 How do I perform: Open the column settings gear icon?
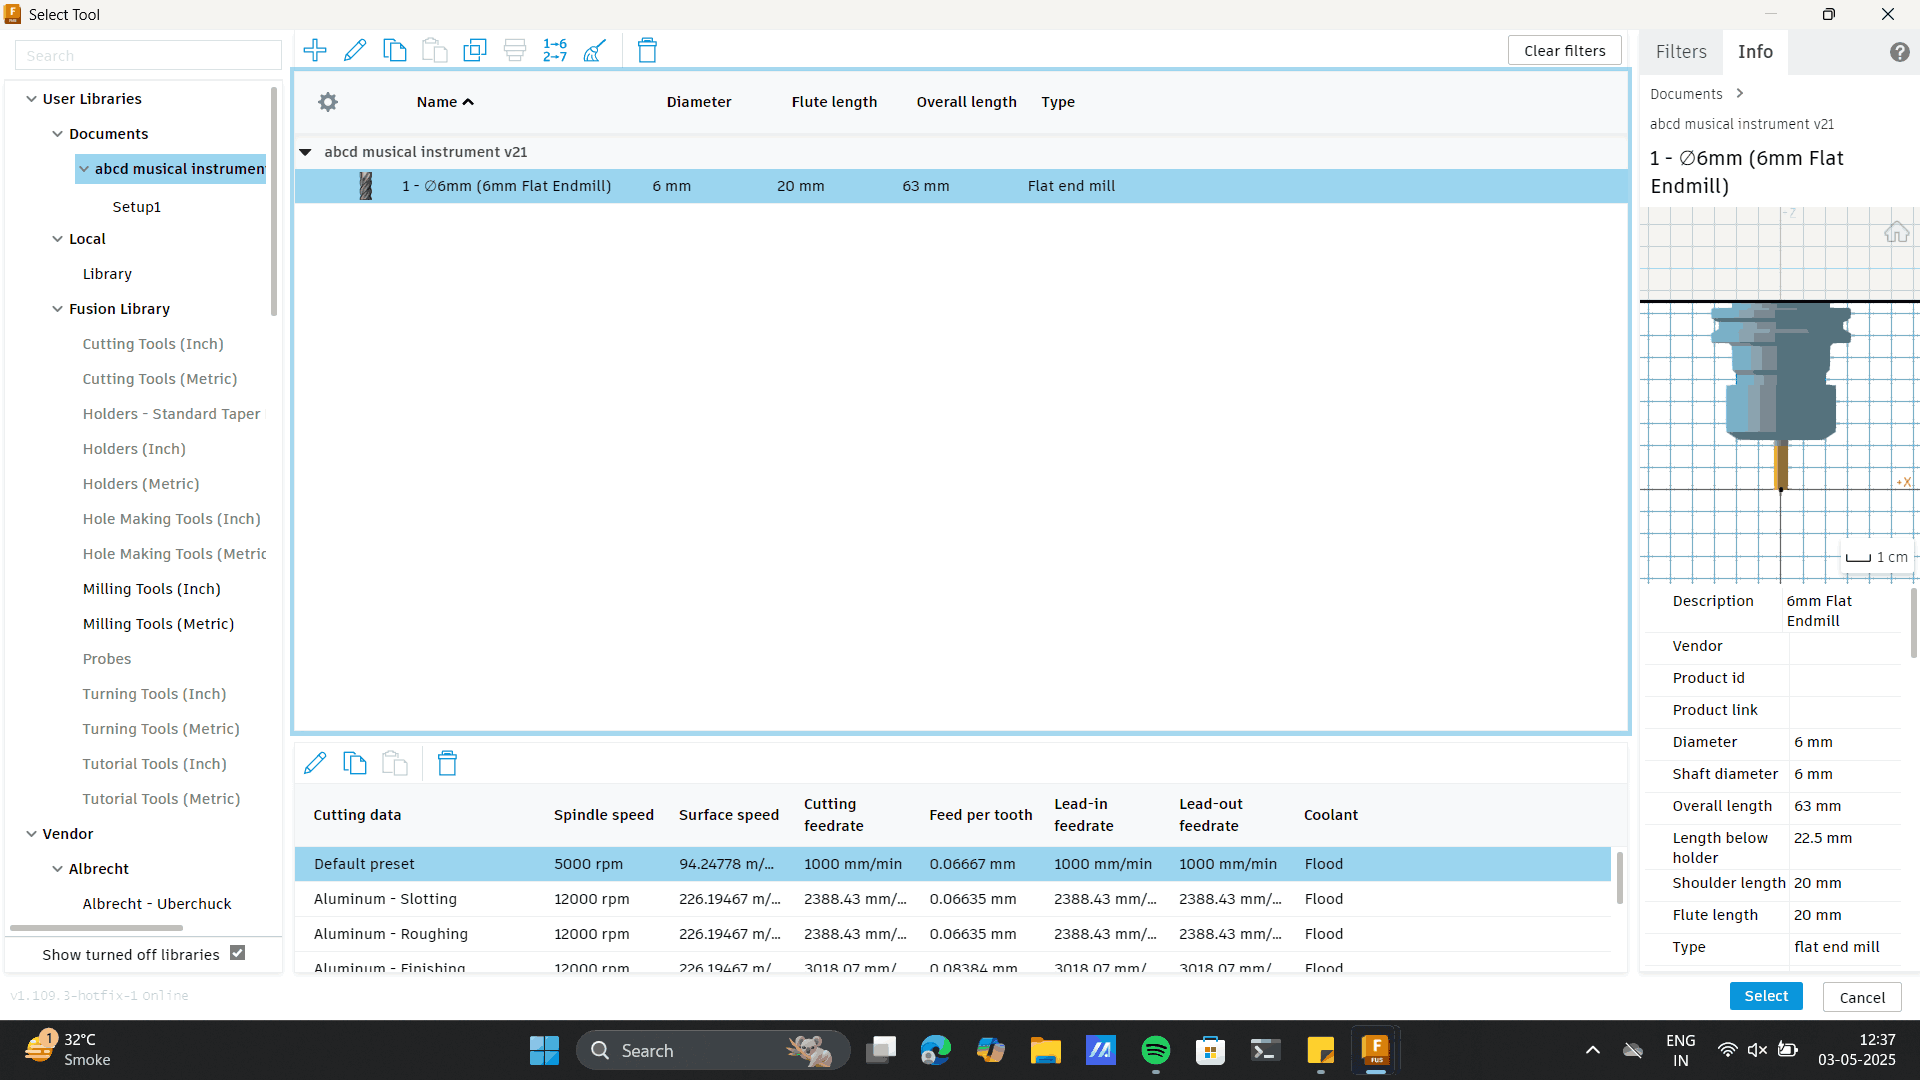coord(328,102)
